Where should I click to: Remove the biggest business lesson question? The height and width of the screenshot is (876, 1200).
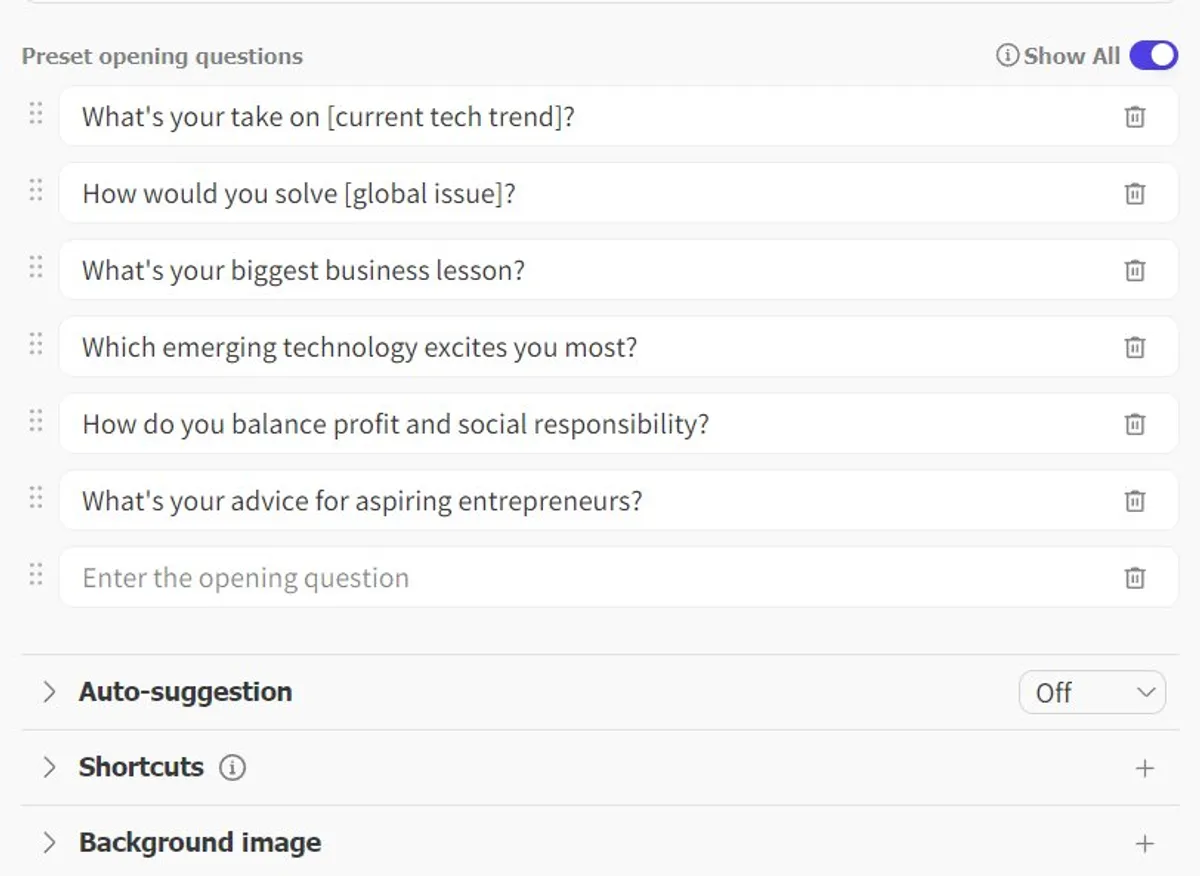click(x=1135, y=271)
